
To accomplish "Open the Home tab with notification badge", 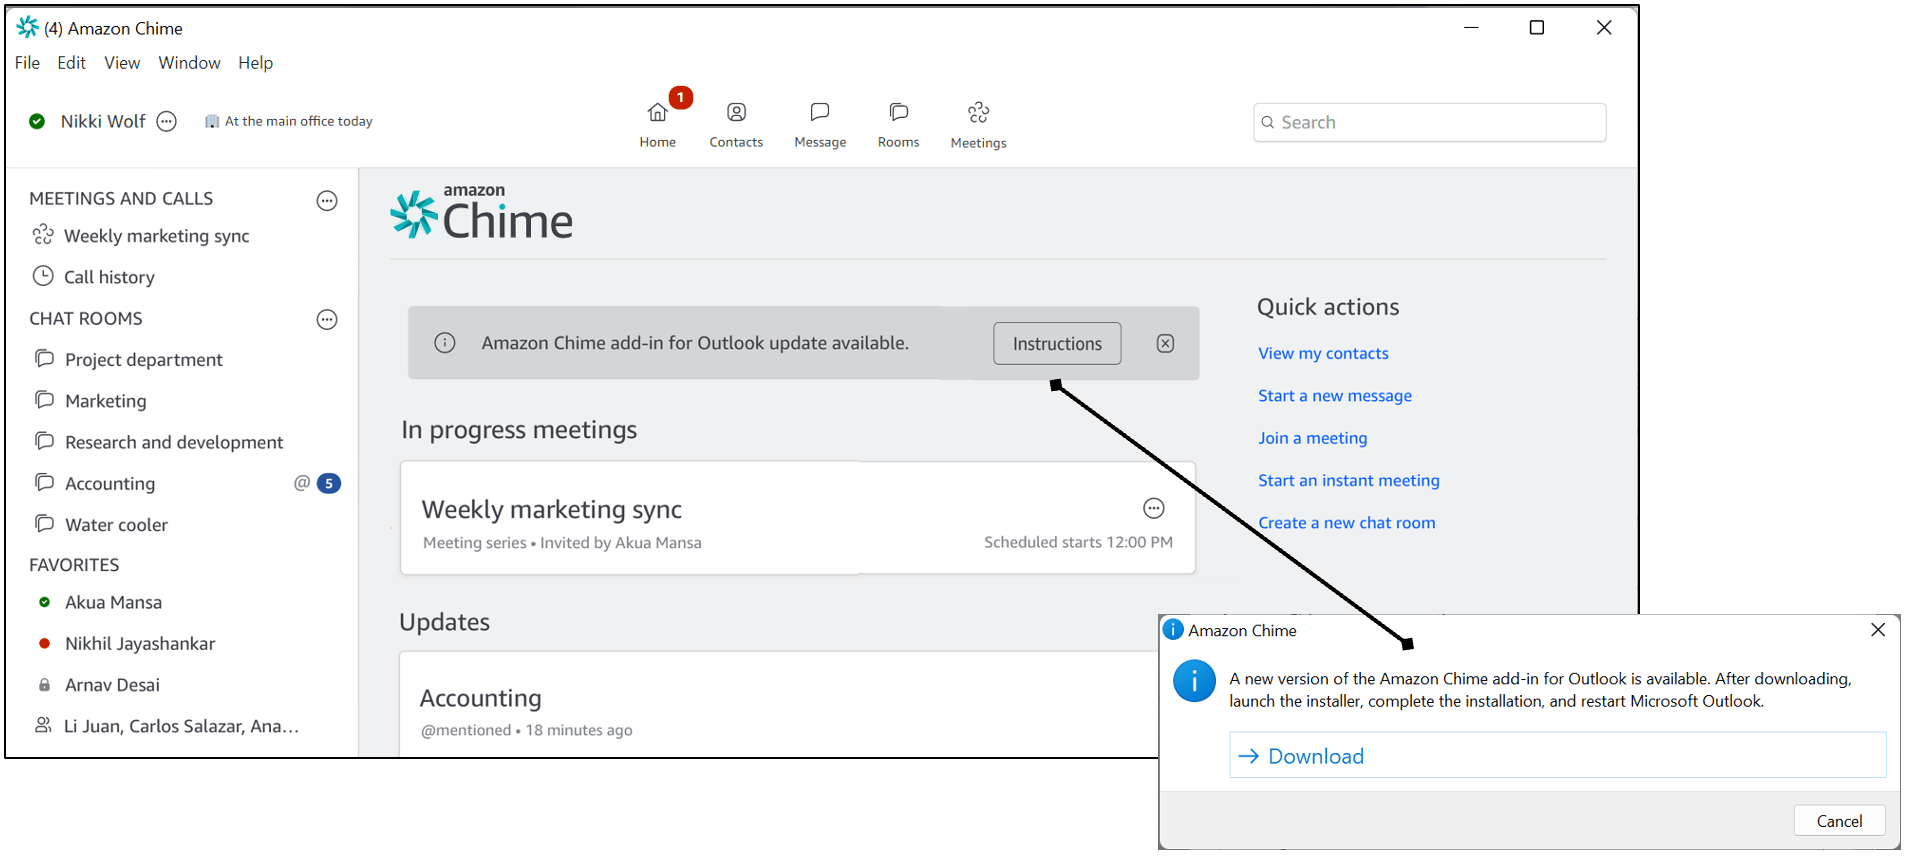I will click(x=658, y=122).
